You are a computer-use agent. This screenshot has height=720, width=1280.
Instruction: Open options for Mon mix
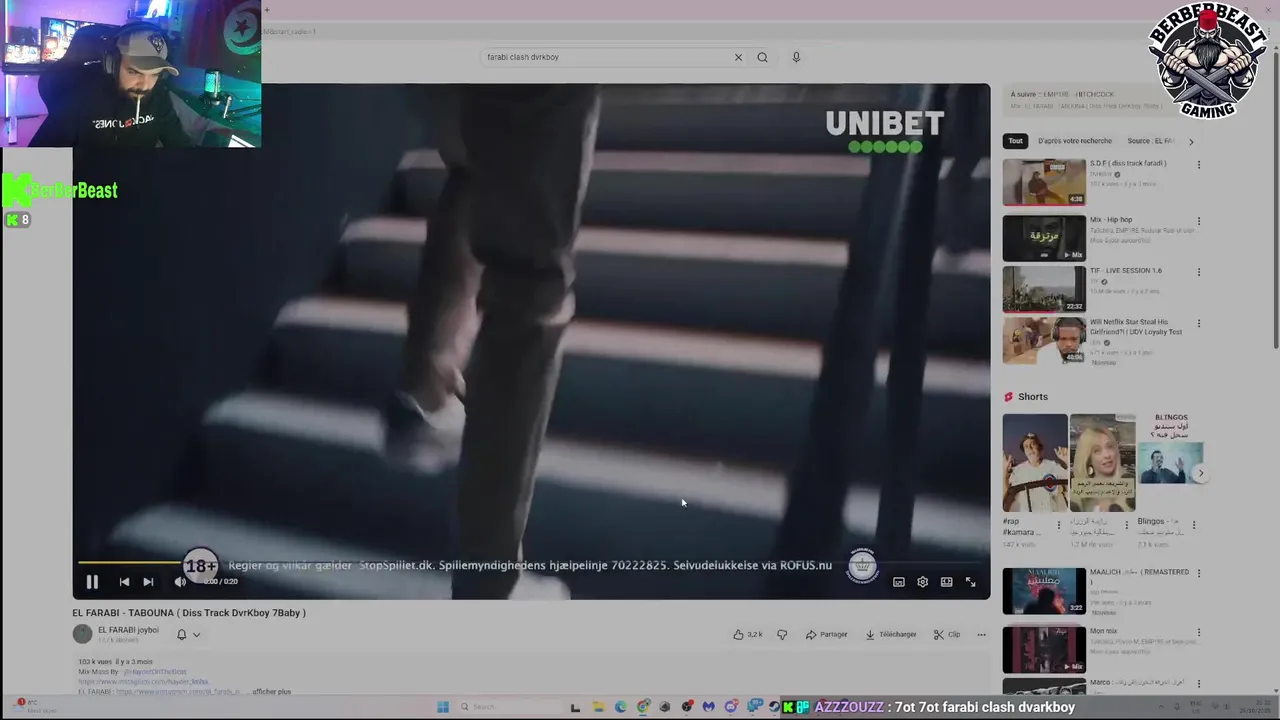pyautogui.click(x=1198, y=633)
